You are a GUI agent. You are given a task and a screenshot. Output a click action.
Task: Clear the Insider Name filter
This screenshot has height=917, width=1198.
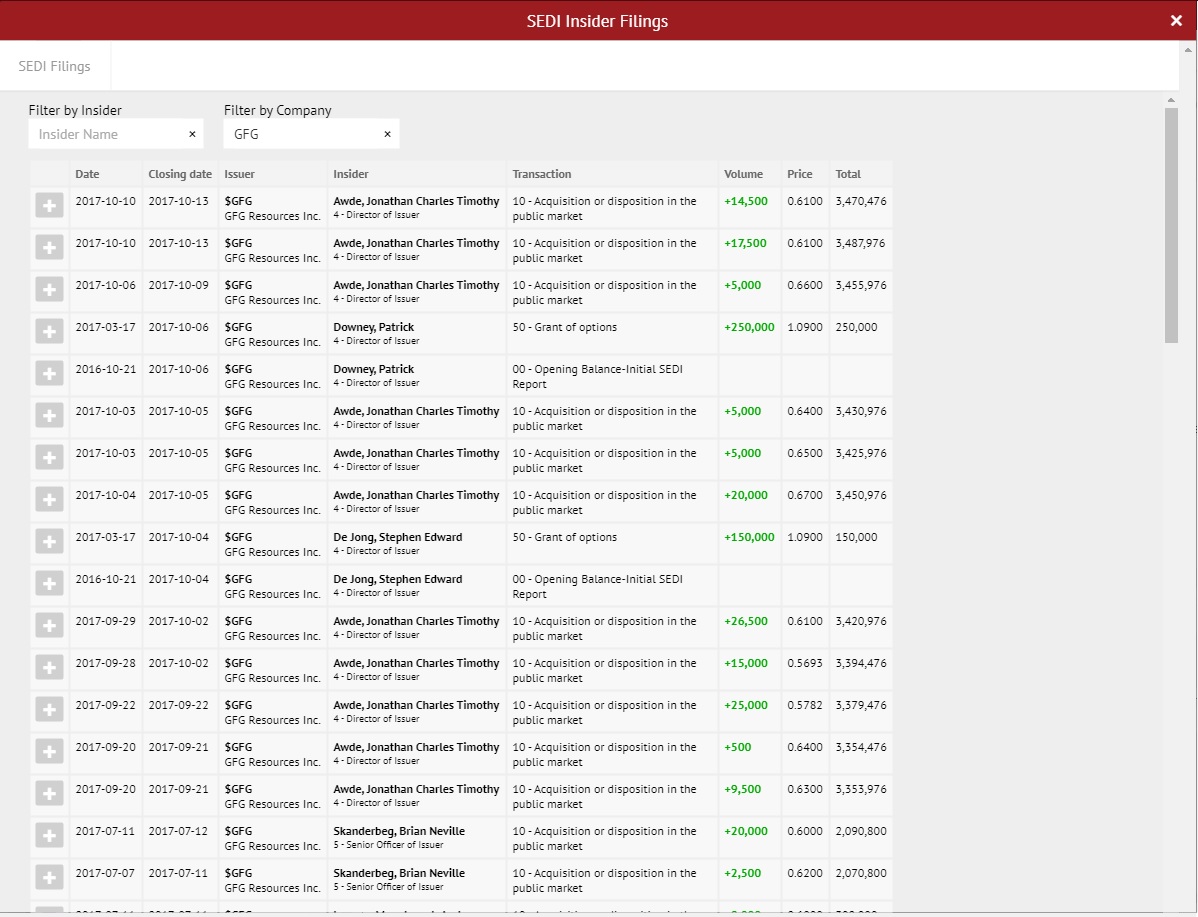coord(192,134)
